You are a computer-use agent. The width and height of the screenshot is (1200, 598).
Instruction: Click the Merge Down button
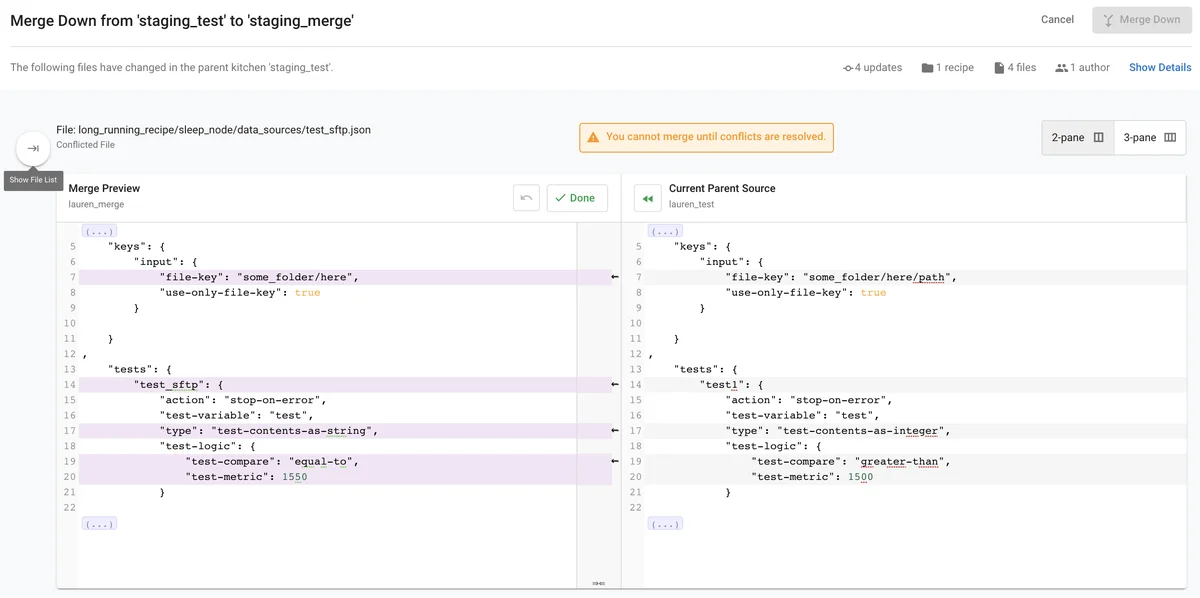click(1141, 20)
